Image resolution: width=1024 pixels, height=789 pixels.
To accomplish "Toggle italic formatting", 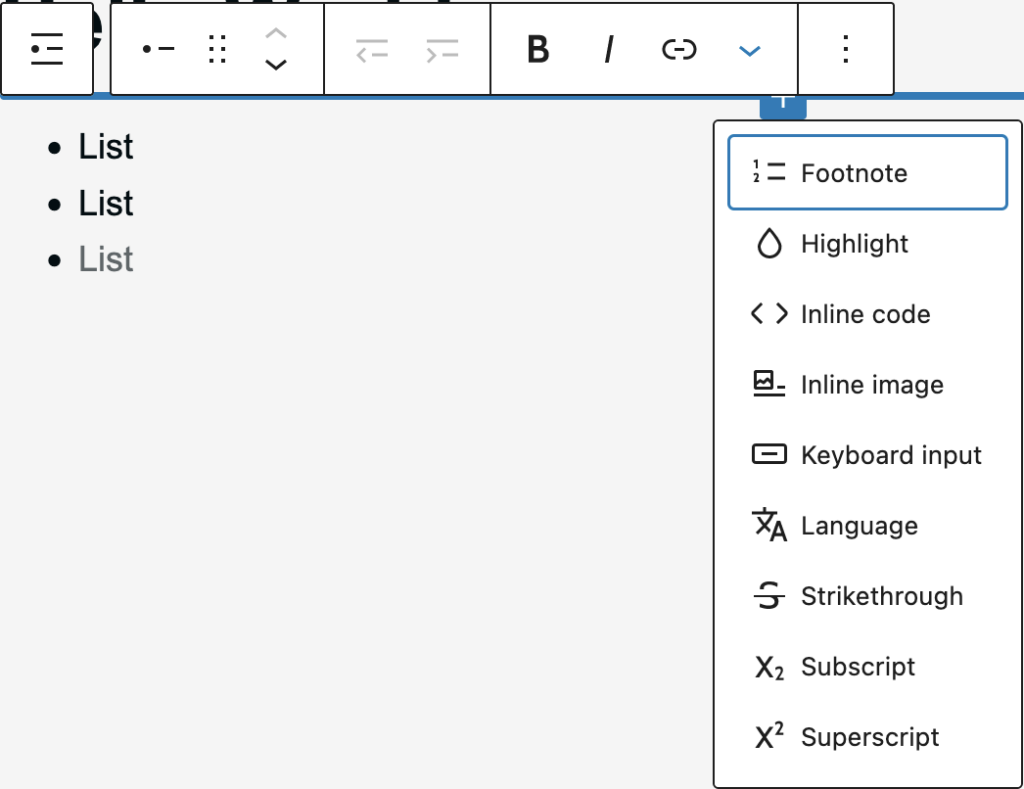I will pos(609,49).
